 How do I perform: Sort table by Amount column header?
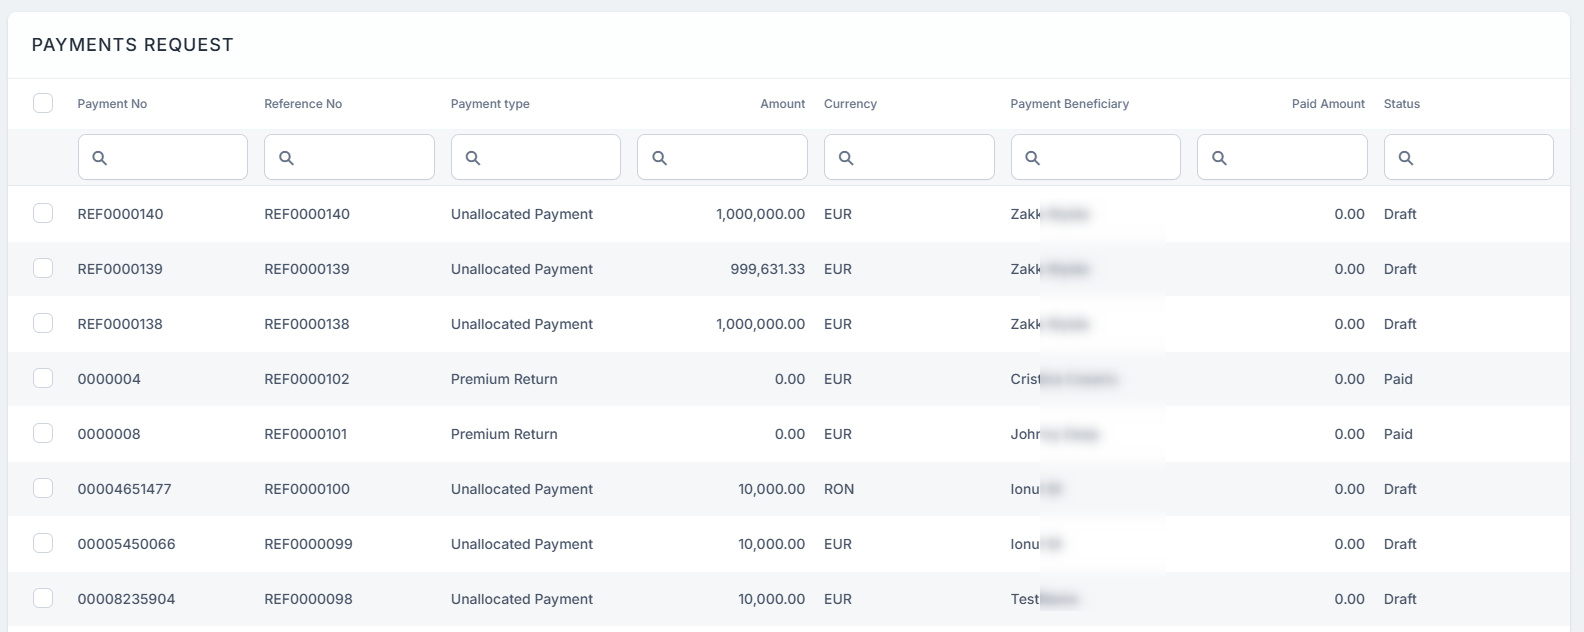click(782, 104)
